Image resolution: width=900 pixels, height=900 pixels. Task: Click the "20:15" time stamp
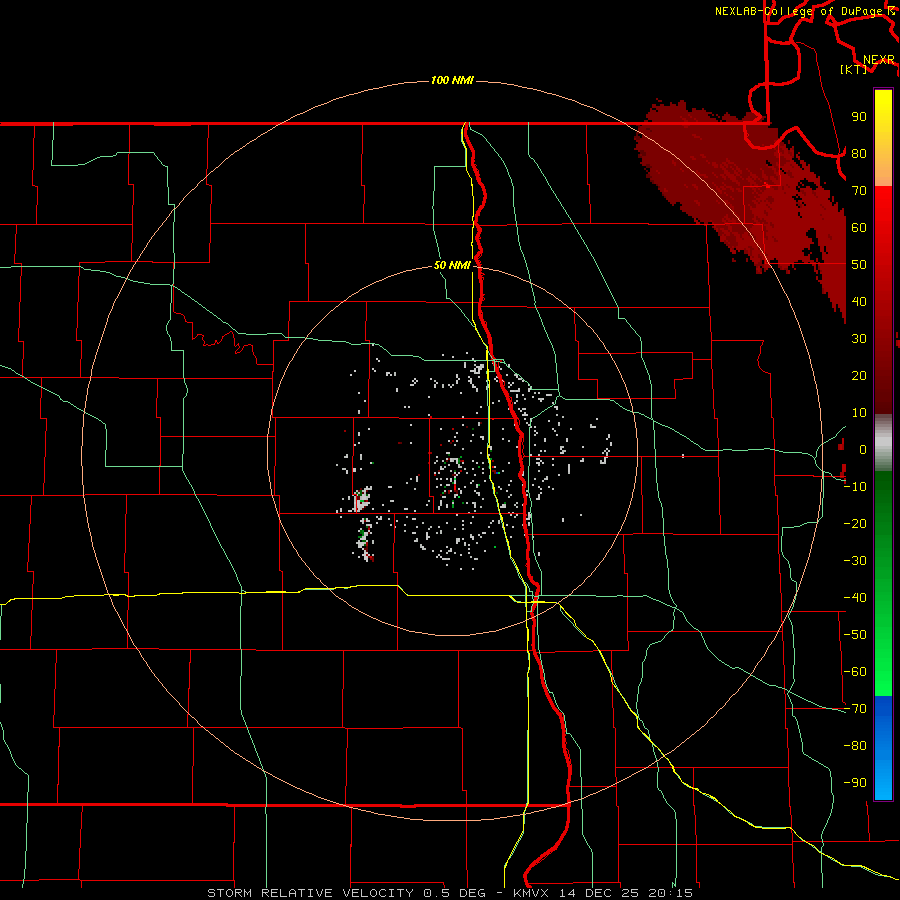pyautogui.click(x=671, y=893)
